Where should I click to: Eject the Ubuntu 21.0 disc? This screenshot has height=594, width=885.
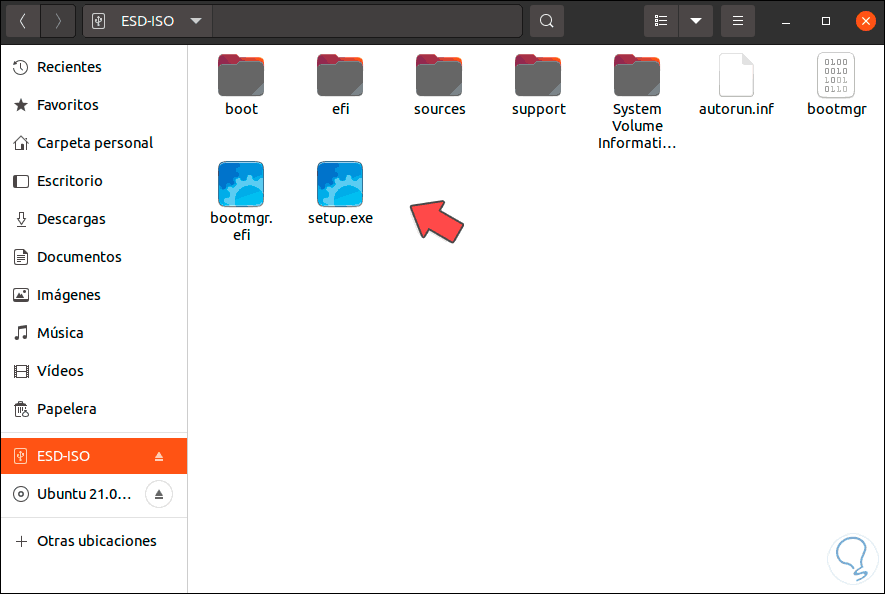pyautogui.click(x=158, y=494)
